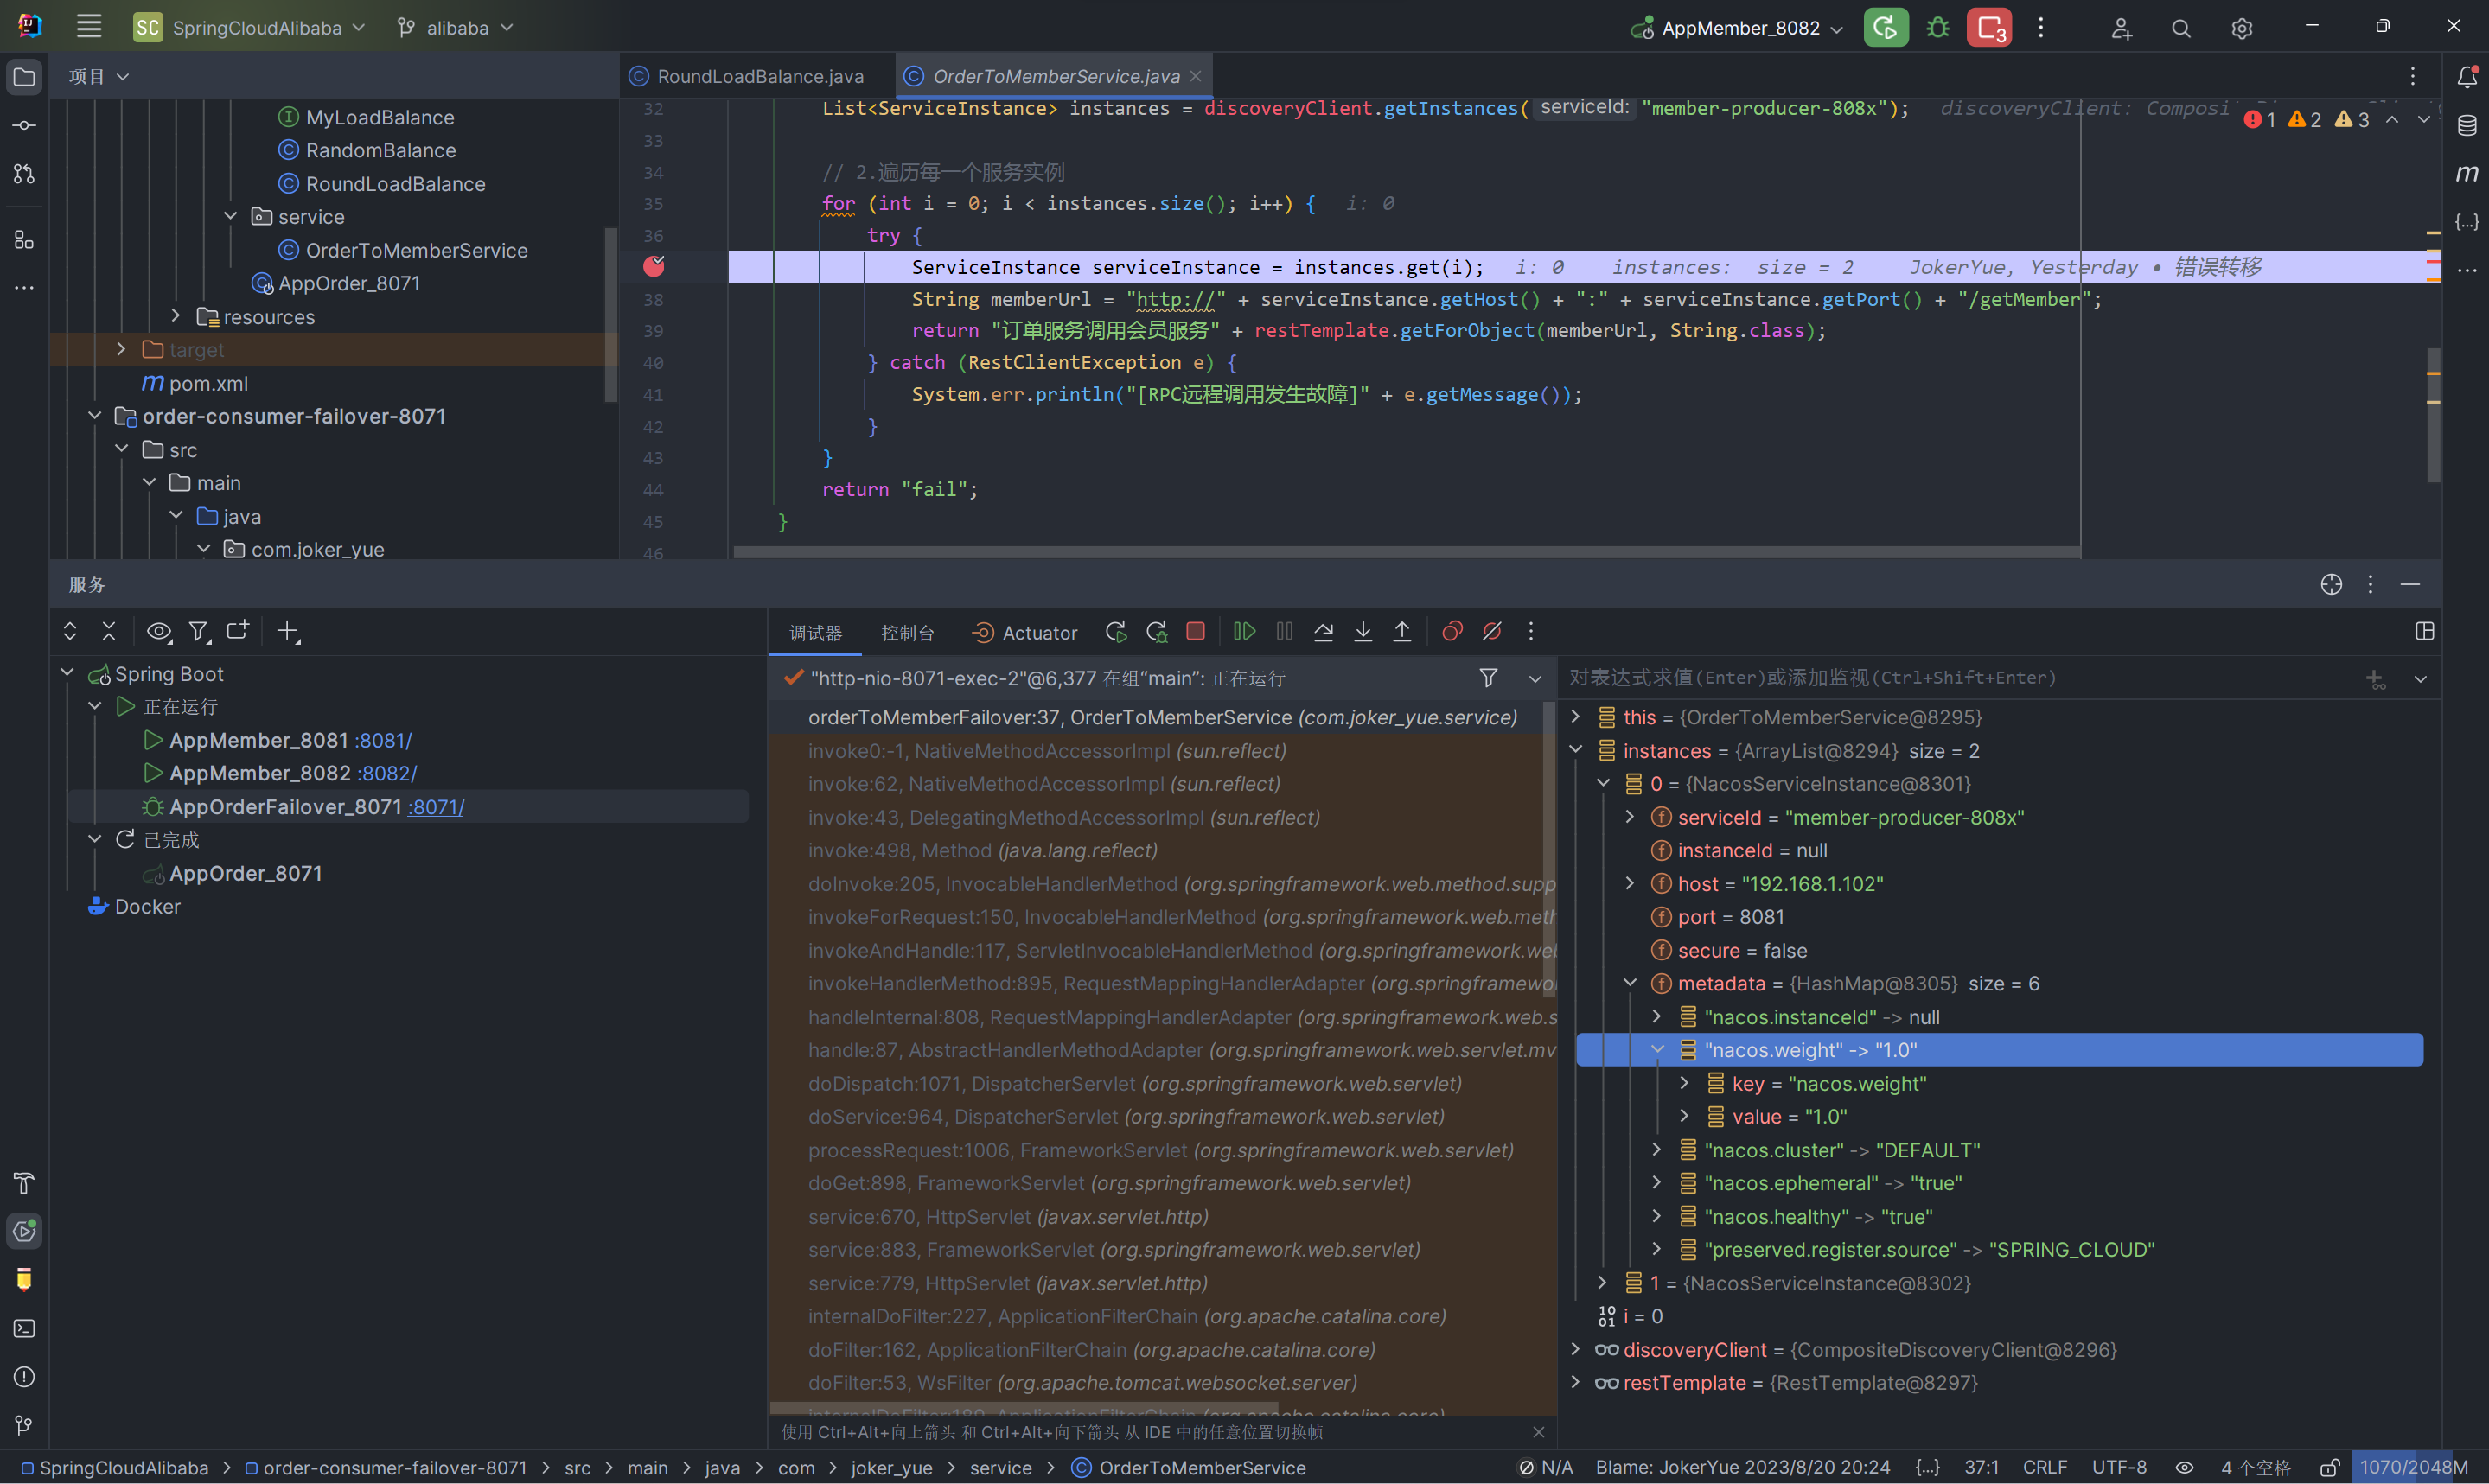The height and width of the screenshot is (1484, 2489).
Task: Switch to RoundLoadBalance.java editor tab
Action: [759, 76]
